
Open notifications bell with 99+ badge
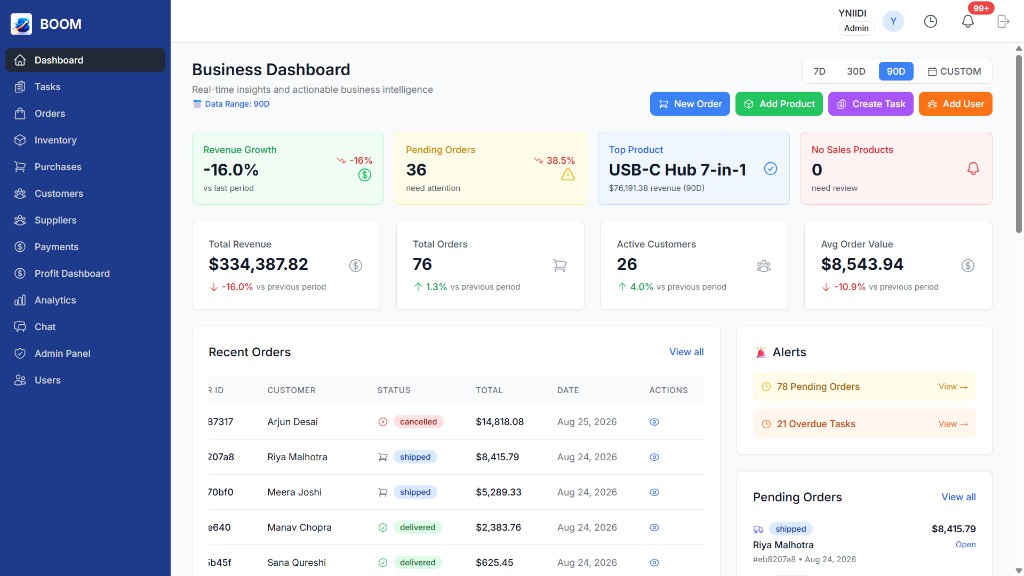(968, 22)
